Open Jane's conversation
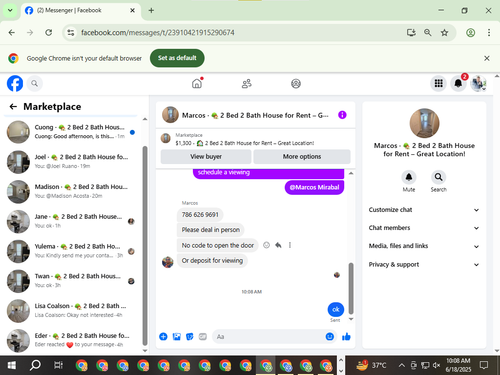 (x=72, y=221)
